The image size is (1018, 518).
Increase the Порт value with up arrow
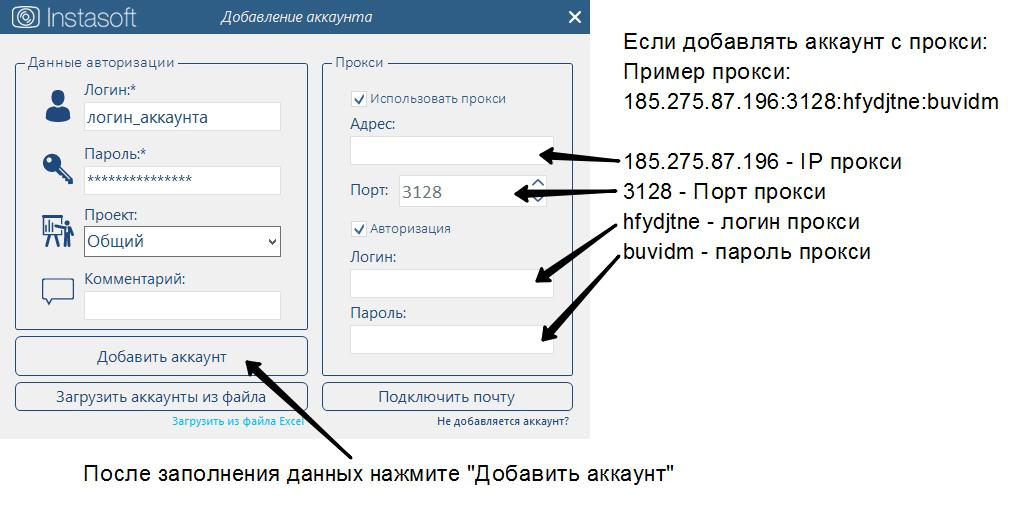click(538, 184)
